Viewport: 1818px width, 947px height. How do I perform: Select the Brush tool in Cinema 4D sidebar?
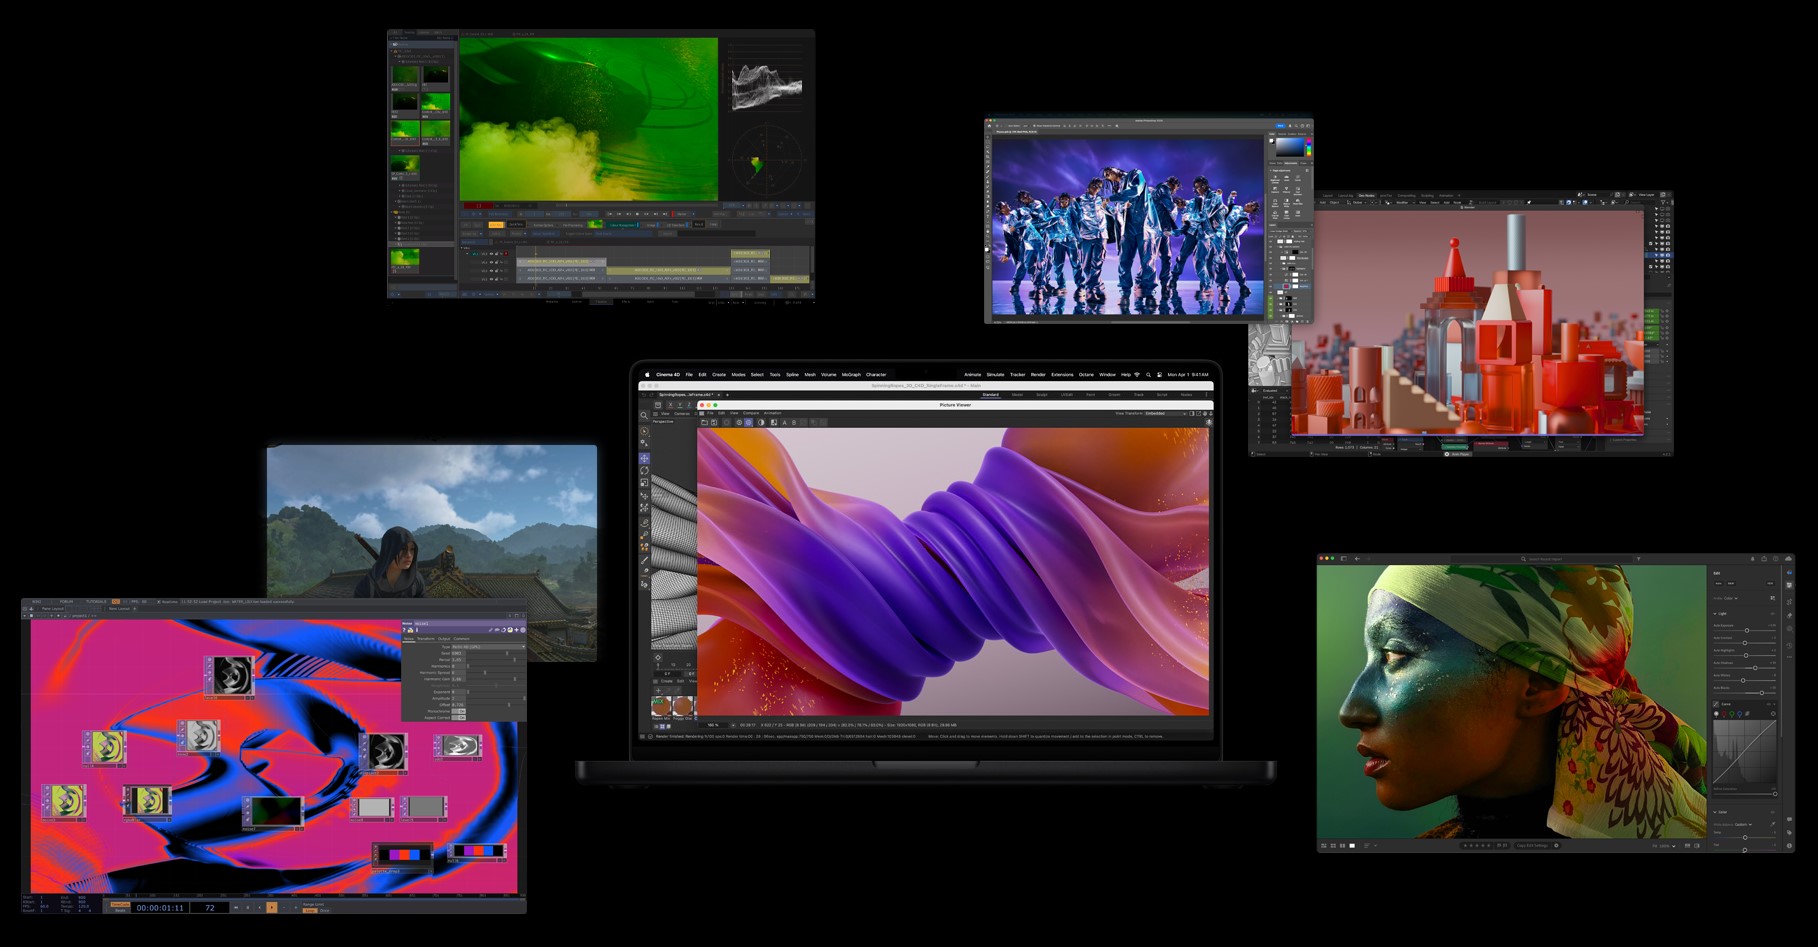(644, 560)
